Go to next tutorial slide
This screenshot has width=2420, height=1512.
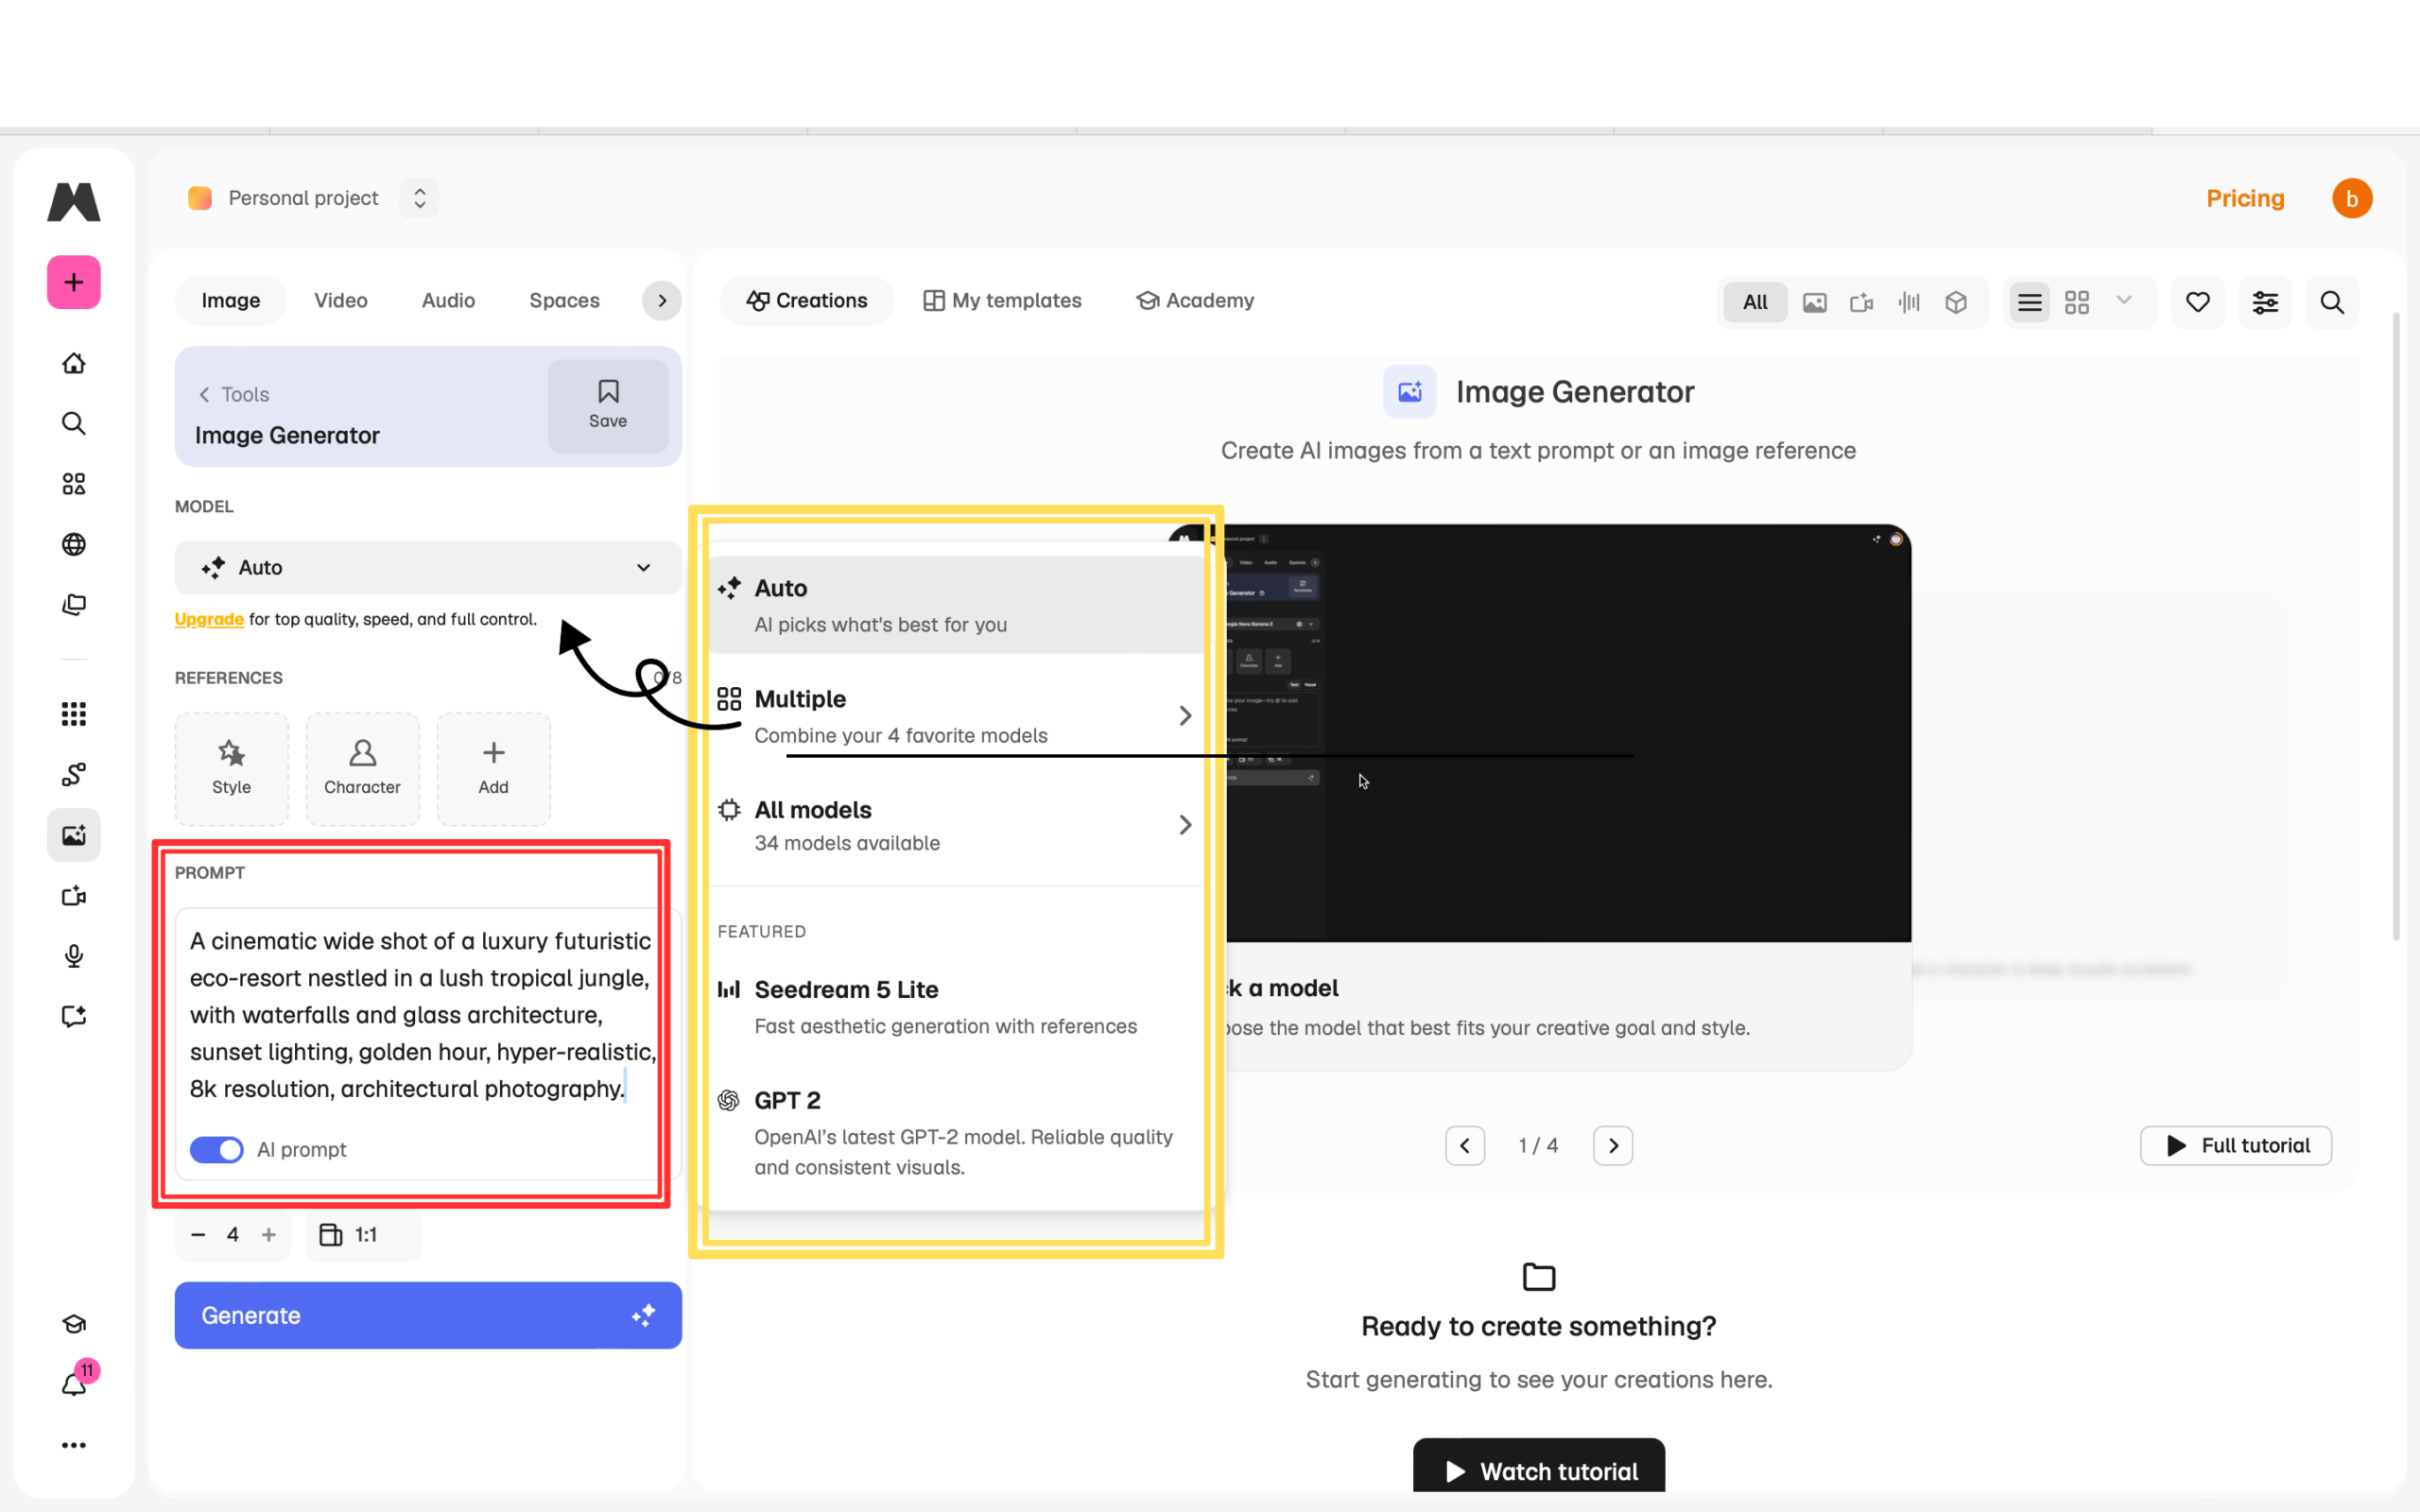(1612, 1145)
